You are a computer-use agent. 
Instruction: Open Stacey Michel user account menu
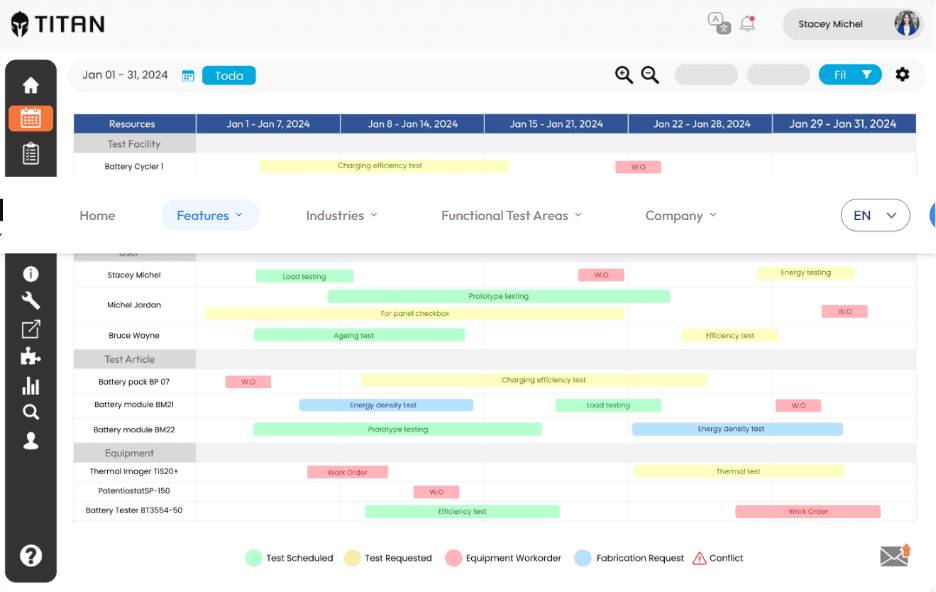[852, 24]
